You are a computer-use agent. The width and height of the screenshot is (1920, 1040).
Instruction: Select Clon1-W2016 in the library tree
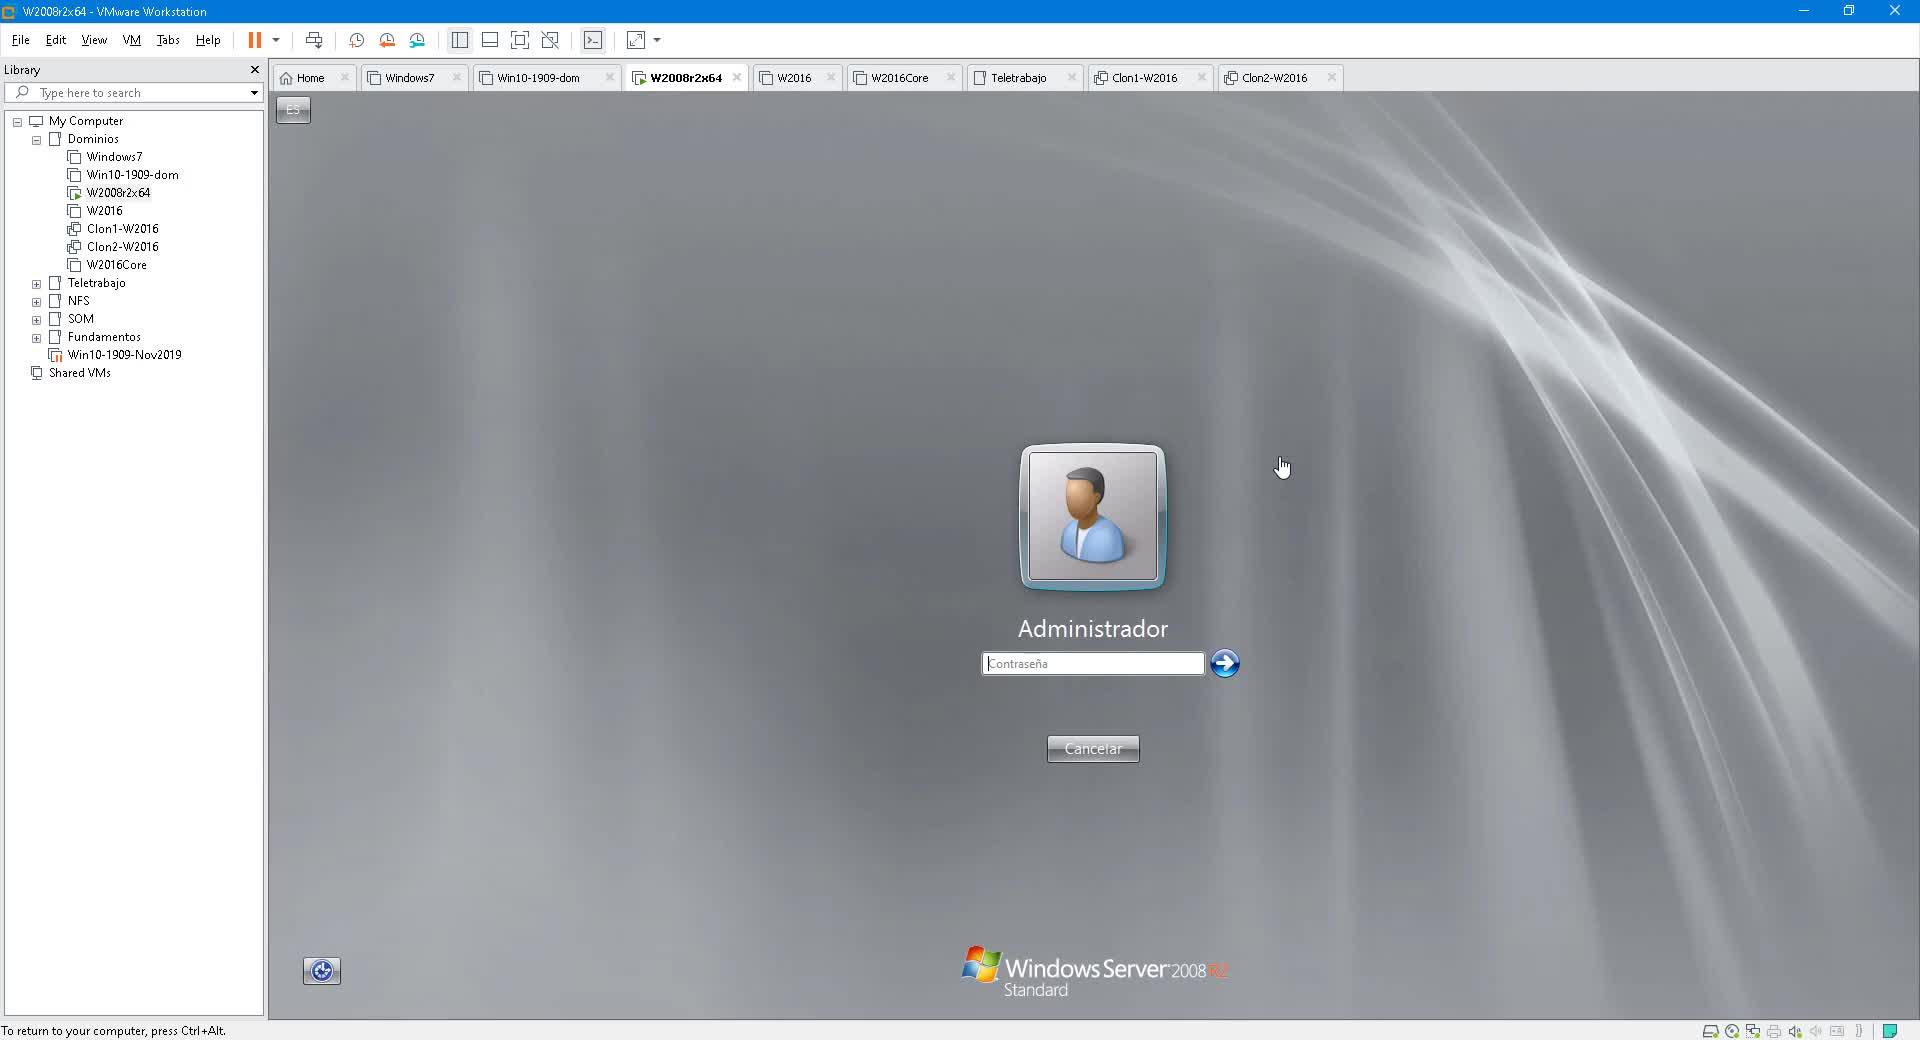[x=122, y=229]
